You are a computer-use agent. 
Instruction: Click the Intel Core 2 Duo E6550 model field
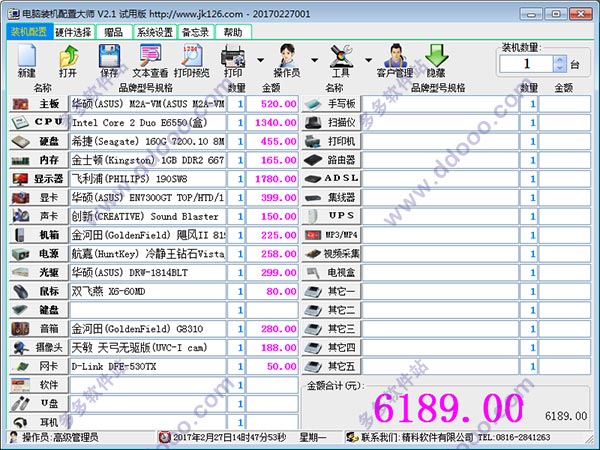click(x=148, y=122)
